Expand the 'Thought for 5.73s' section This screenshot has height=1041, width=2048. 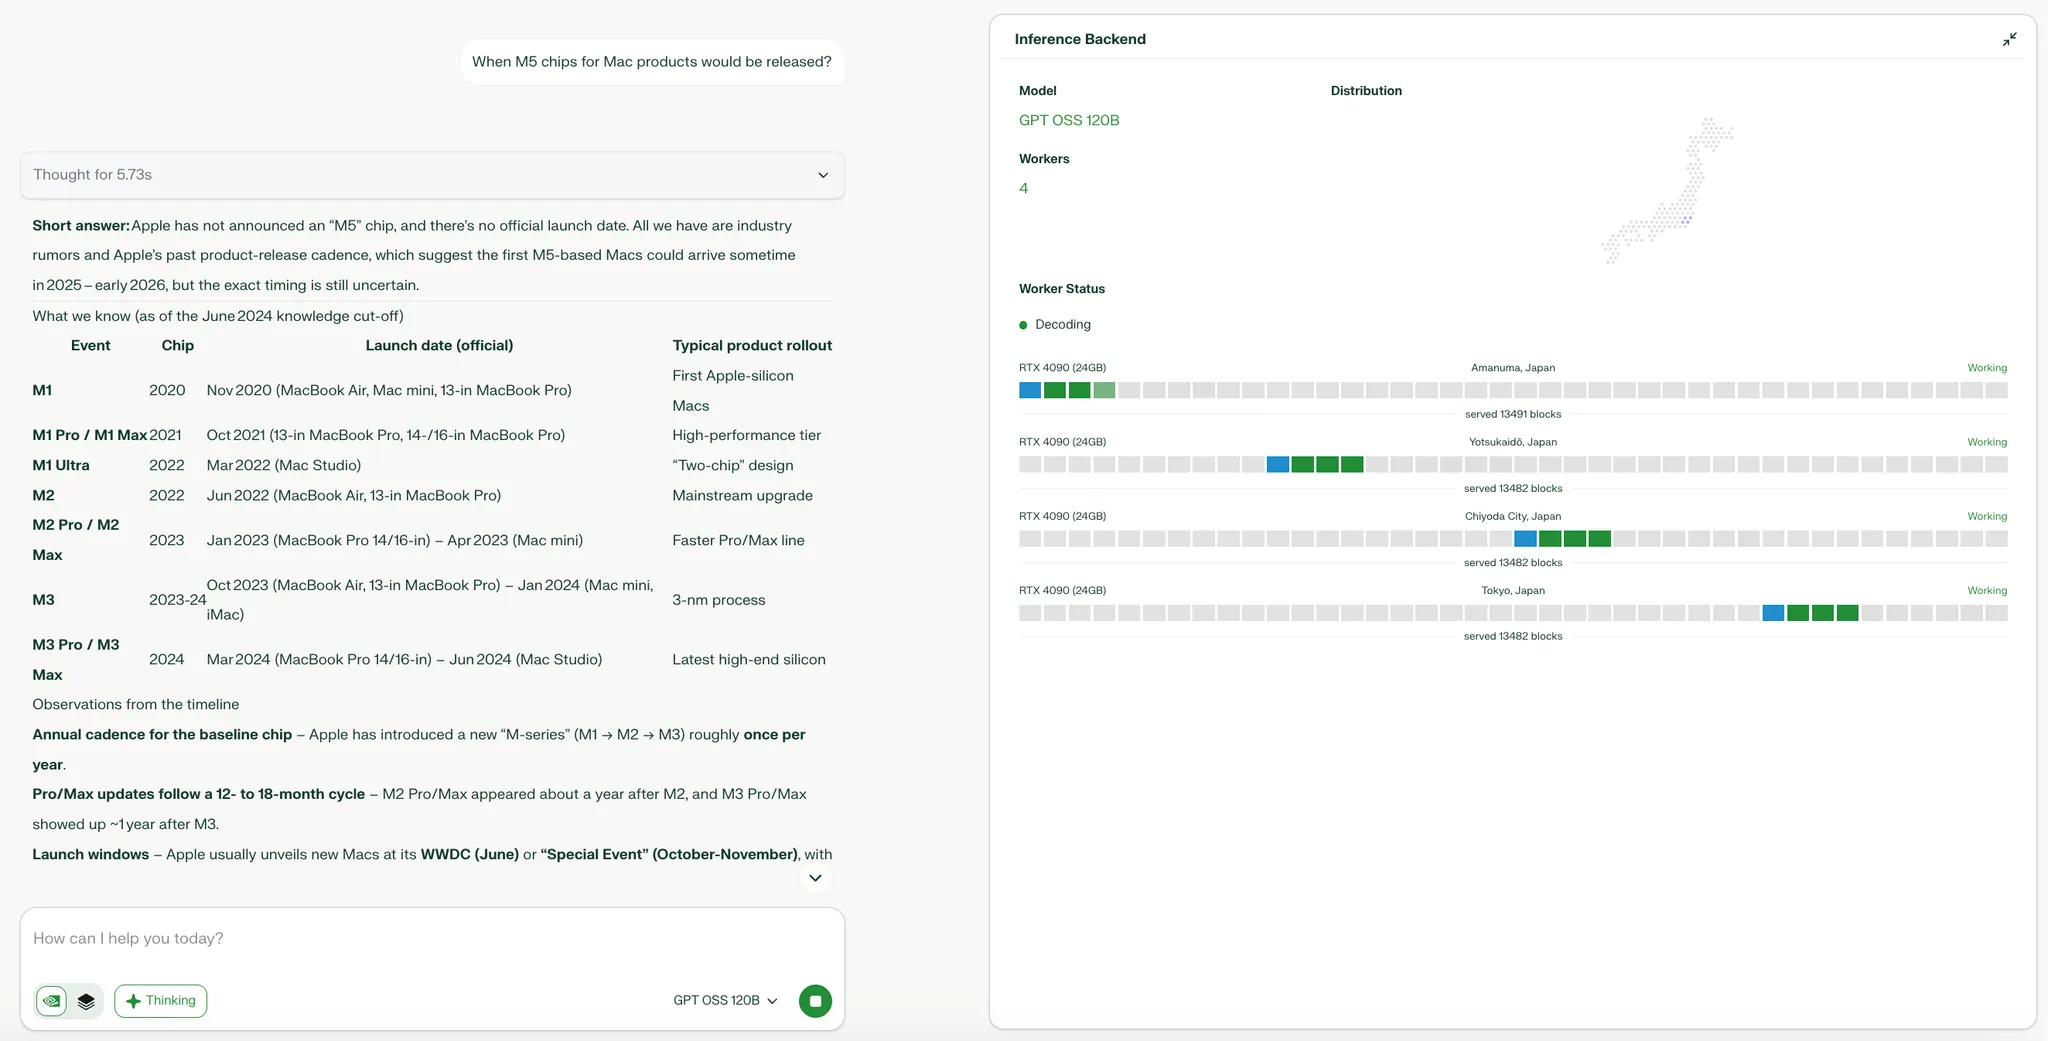click(432, 175)
